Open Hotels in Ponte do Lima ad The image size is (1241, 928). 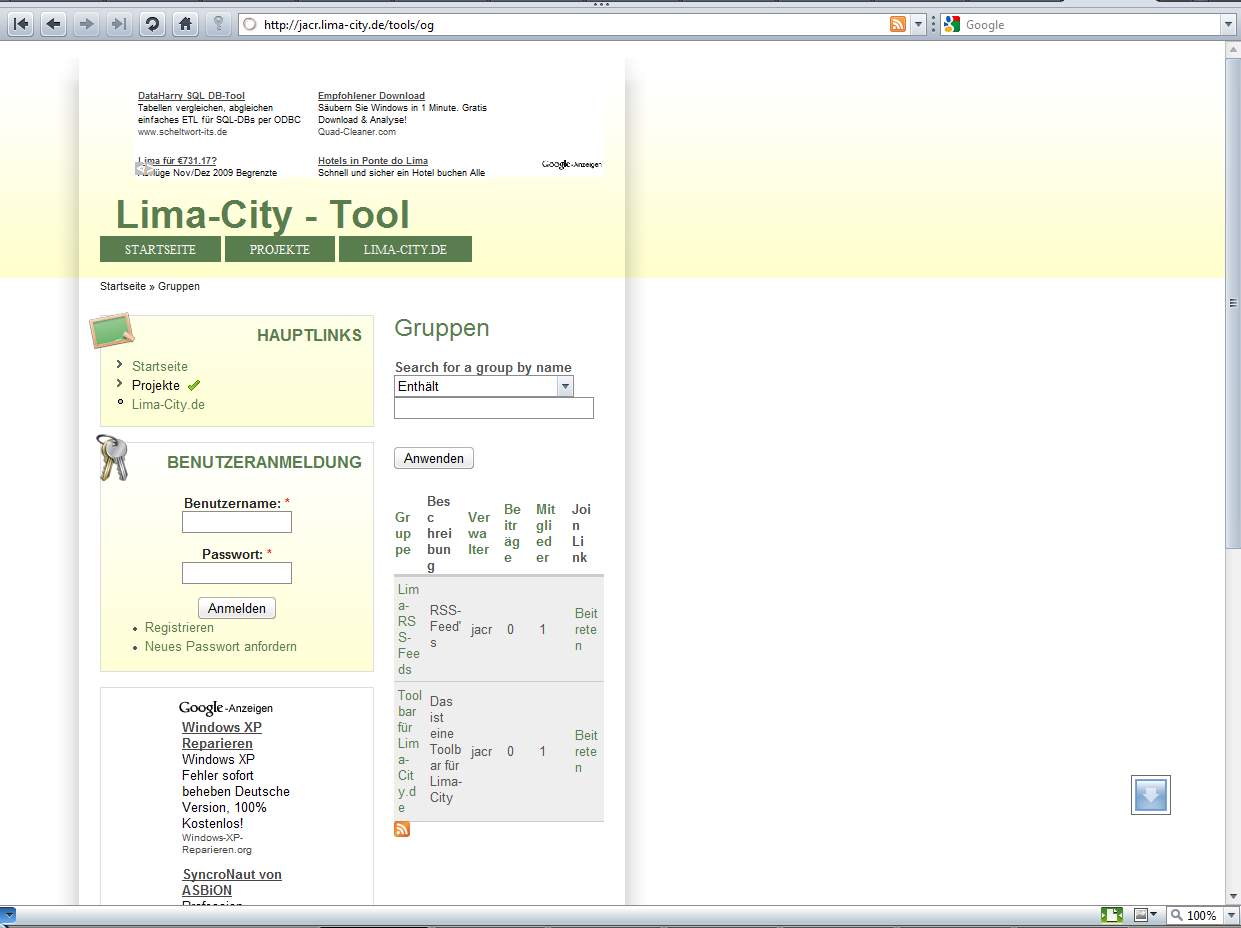(373, 160)
